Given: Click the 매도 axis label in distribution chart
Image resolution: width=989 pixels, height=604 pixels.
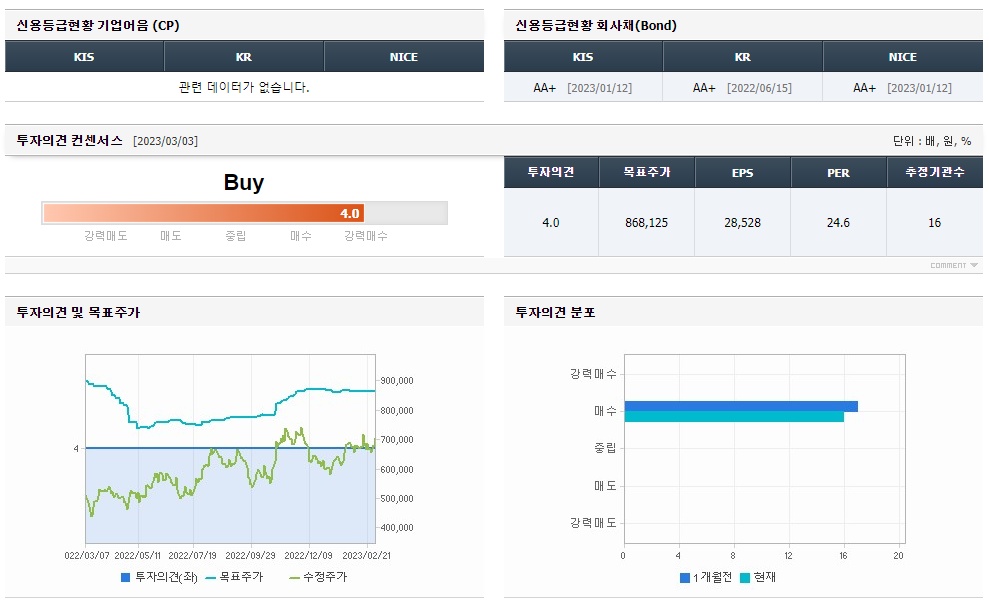Looking at the screenshot, I should point(605,485).
